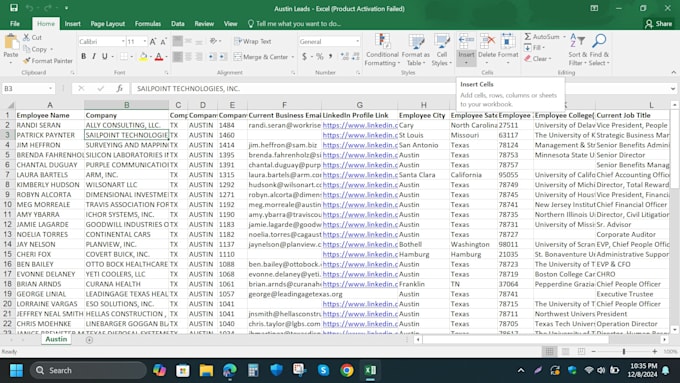
Task: Click the Copy button in Clipboard group
Action: pos(36,49)
